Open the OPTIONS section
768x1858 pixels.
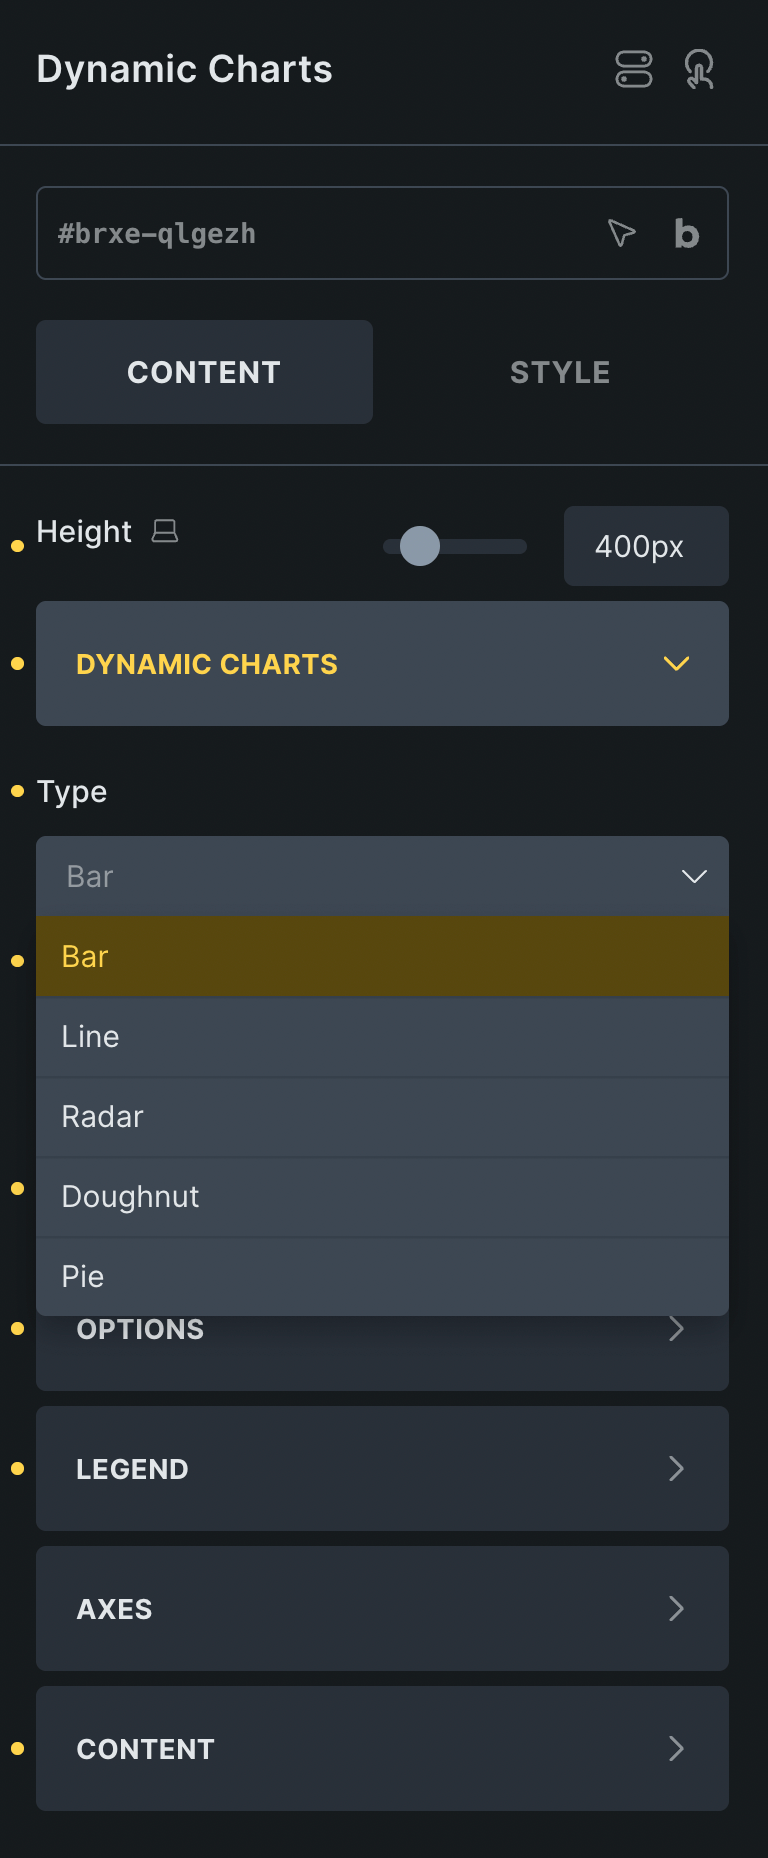[x=382, y=1329]
